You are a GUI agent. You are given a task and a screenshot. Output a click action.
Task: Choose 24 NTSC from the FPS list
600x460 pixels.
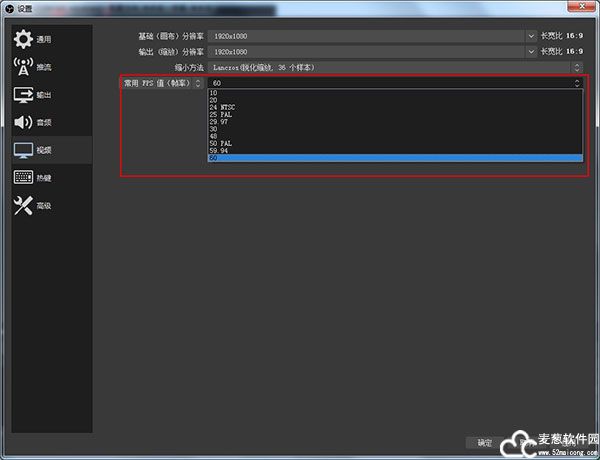click(222, 108)
